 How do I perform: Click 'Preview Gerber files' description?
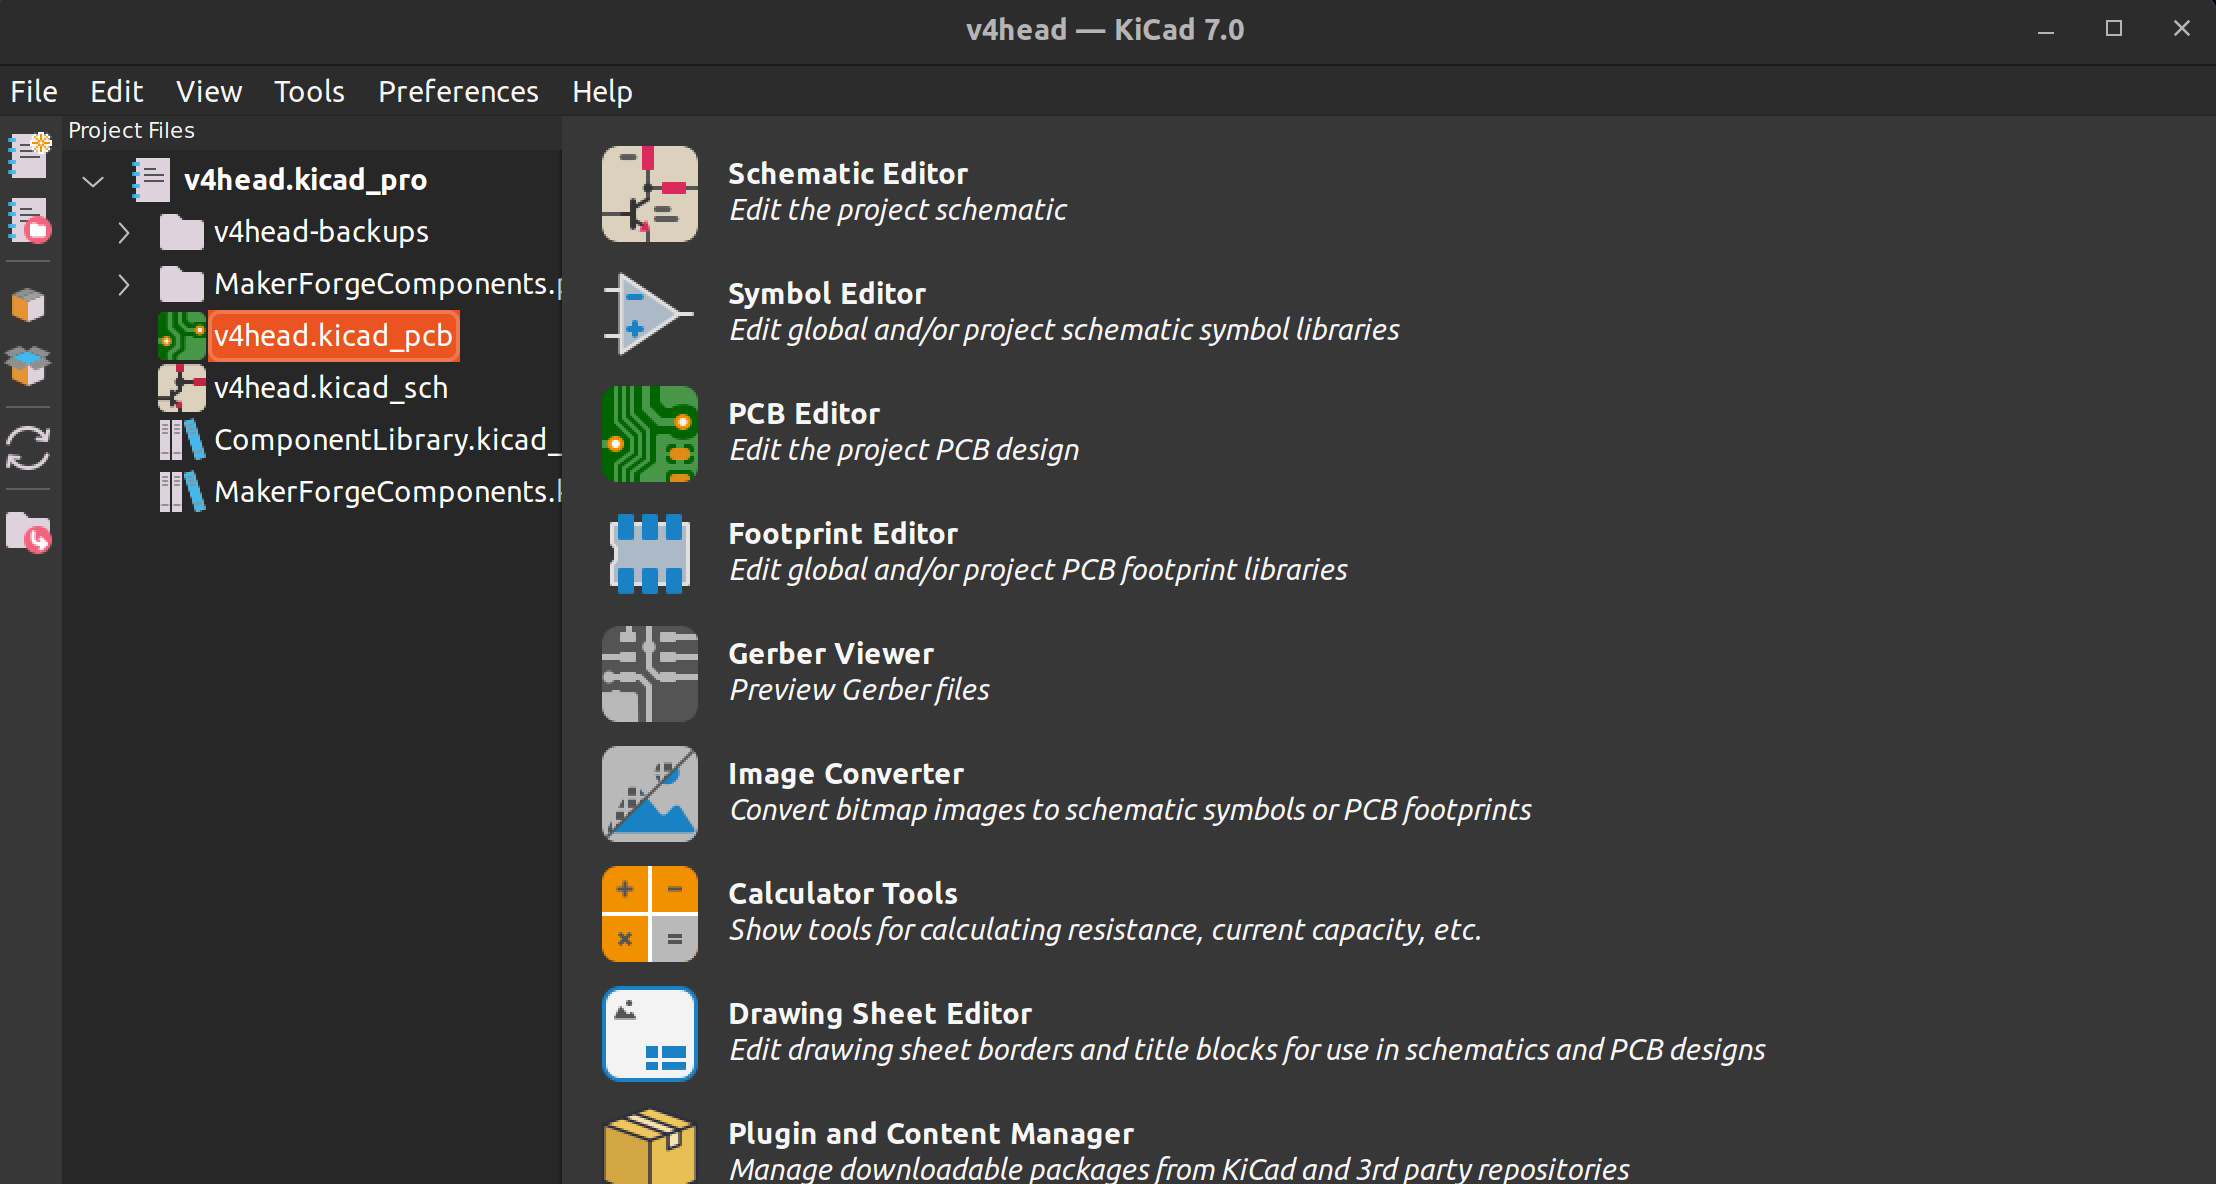coord(859,690)
